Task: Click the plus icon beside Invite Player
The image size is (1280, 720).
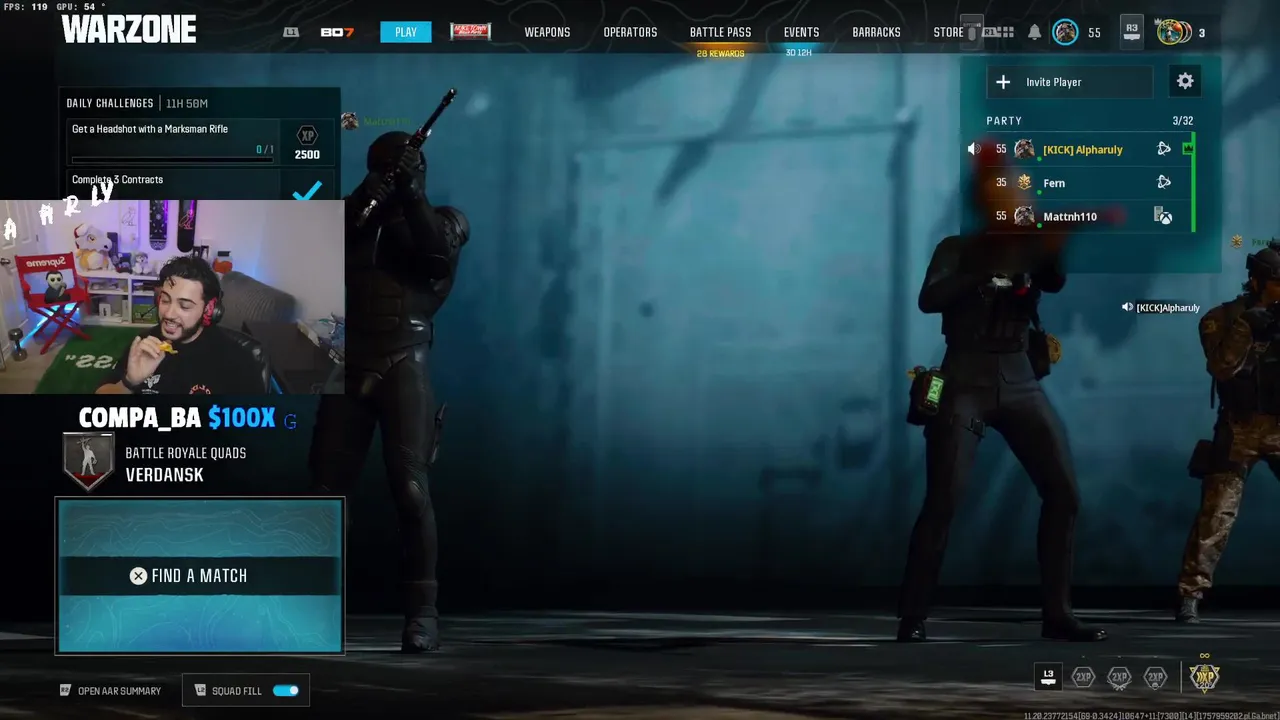Action: coord(1003,82)
